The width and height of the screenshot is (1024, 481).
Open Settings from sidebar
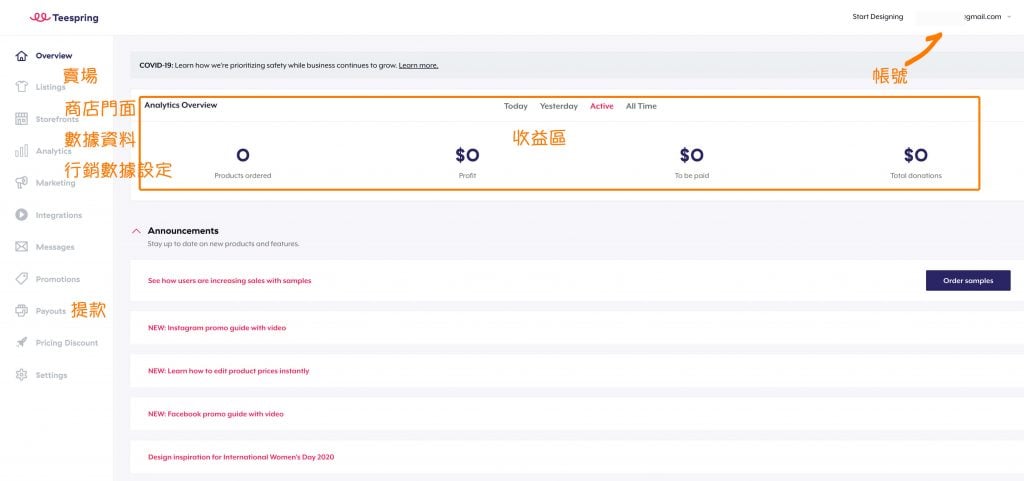click(x=51, y=375)
